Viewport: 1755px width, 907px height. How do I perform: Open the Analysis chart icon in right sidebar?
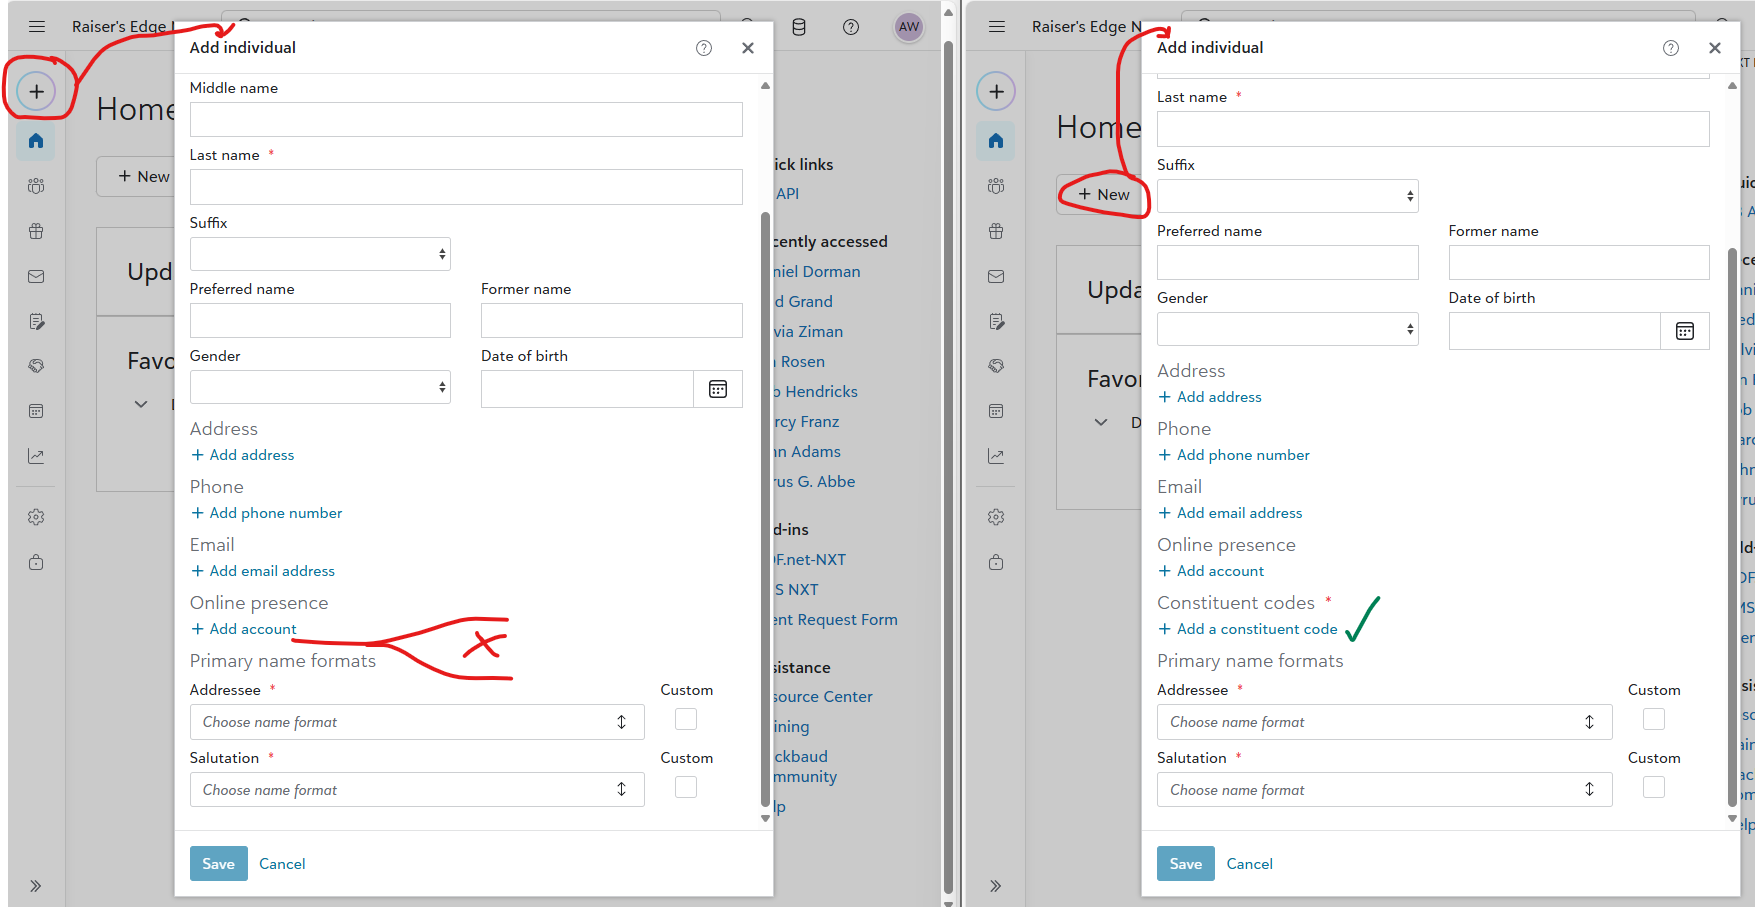[996, 456]
